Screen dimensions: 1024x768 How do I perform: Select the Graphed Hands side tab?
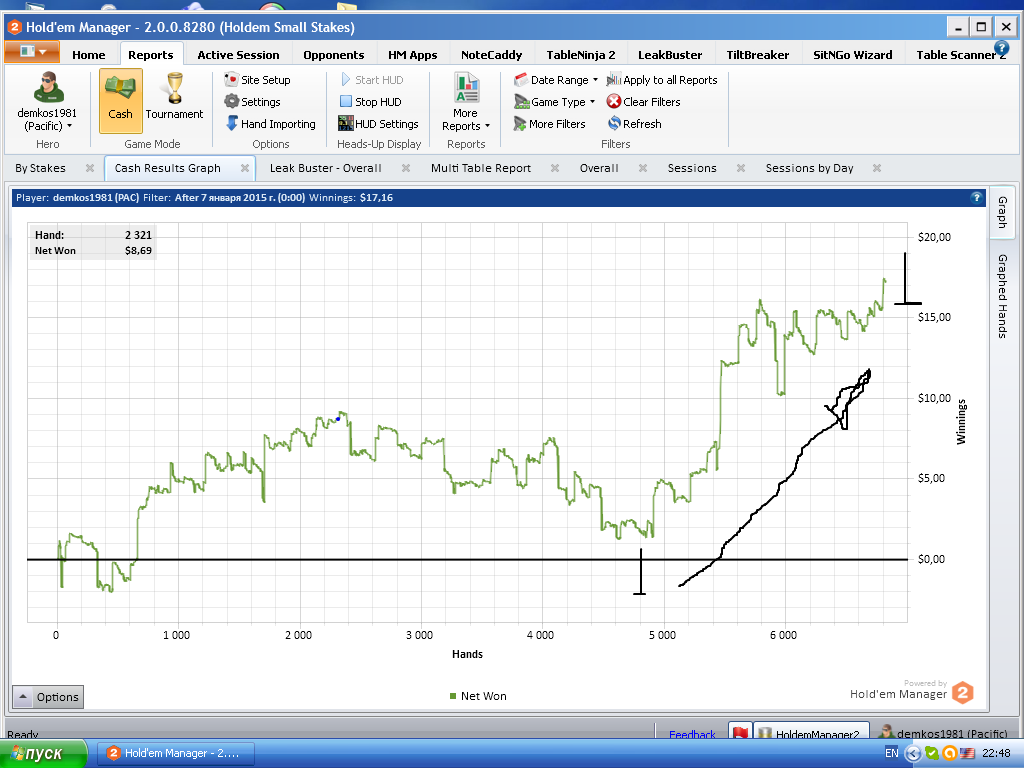[x=1002, y=296]
